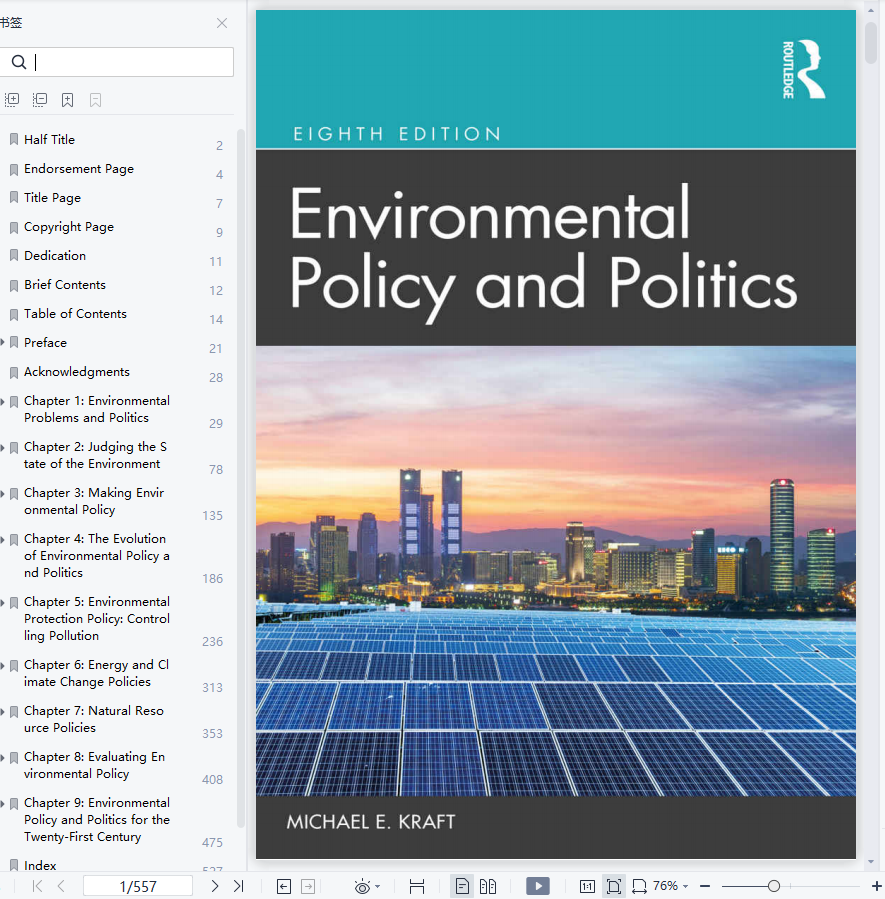This screenshot has width=885, height=899.
Task: Open Copyright Page bookmark
Action: (x=69, y=226)
